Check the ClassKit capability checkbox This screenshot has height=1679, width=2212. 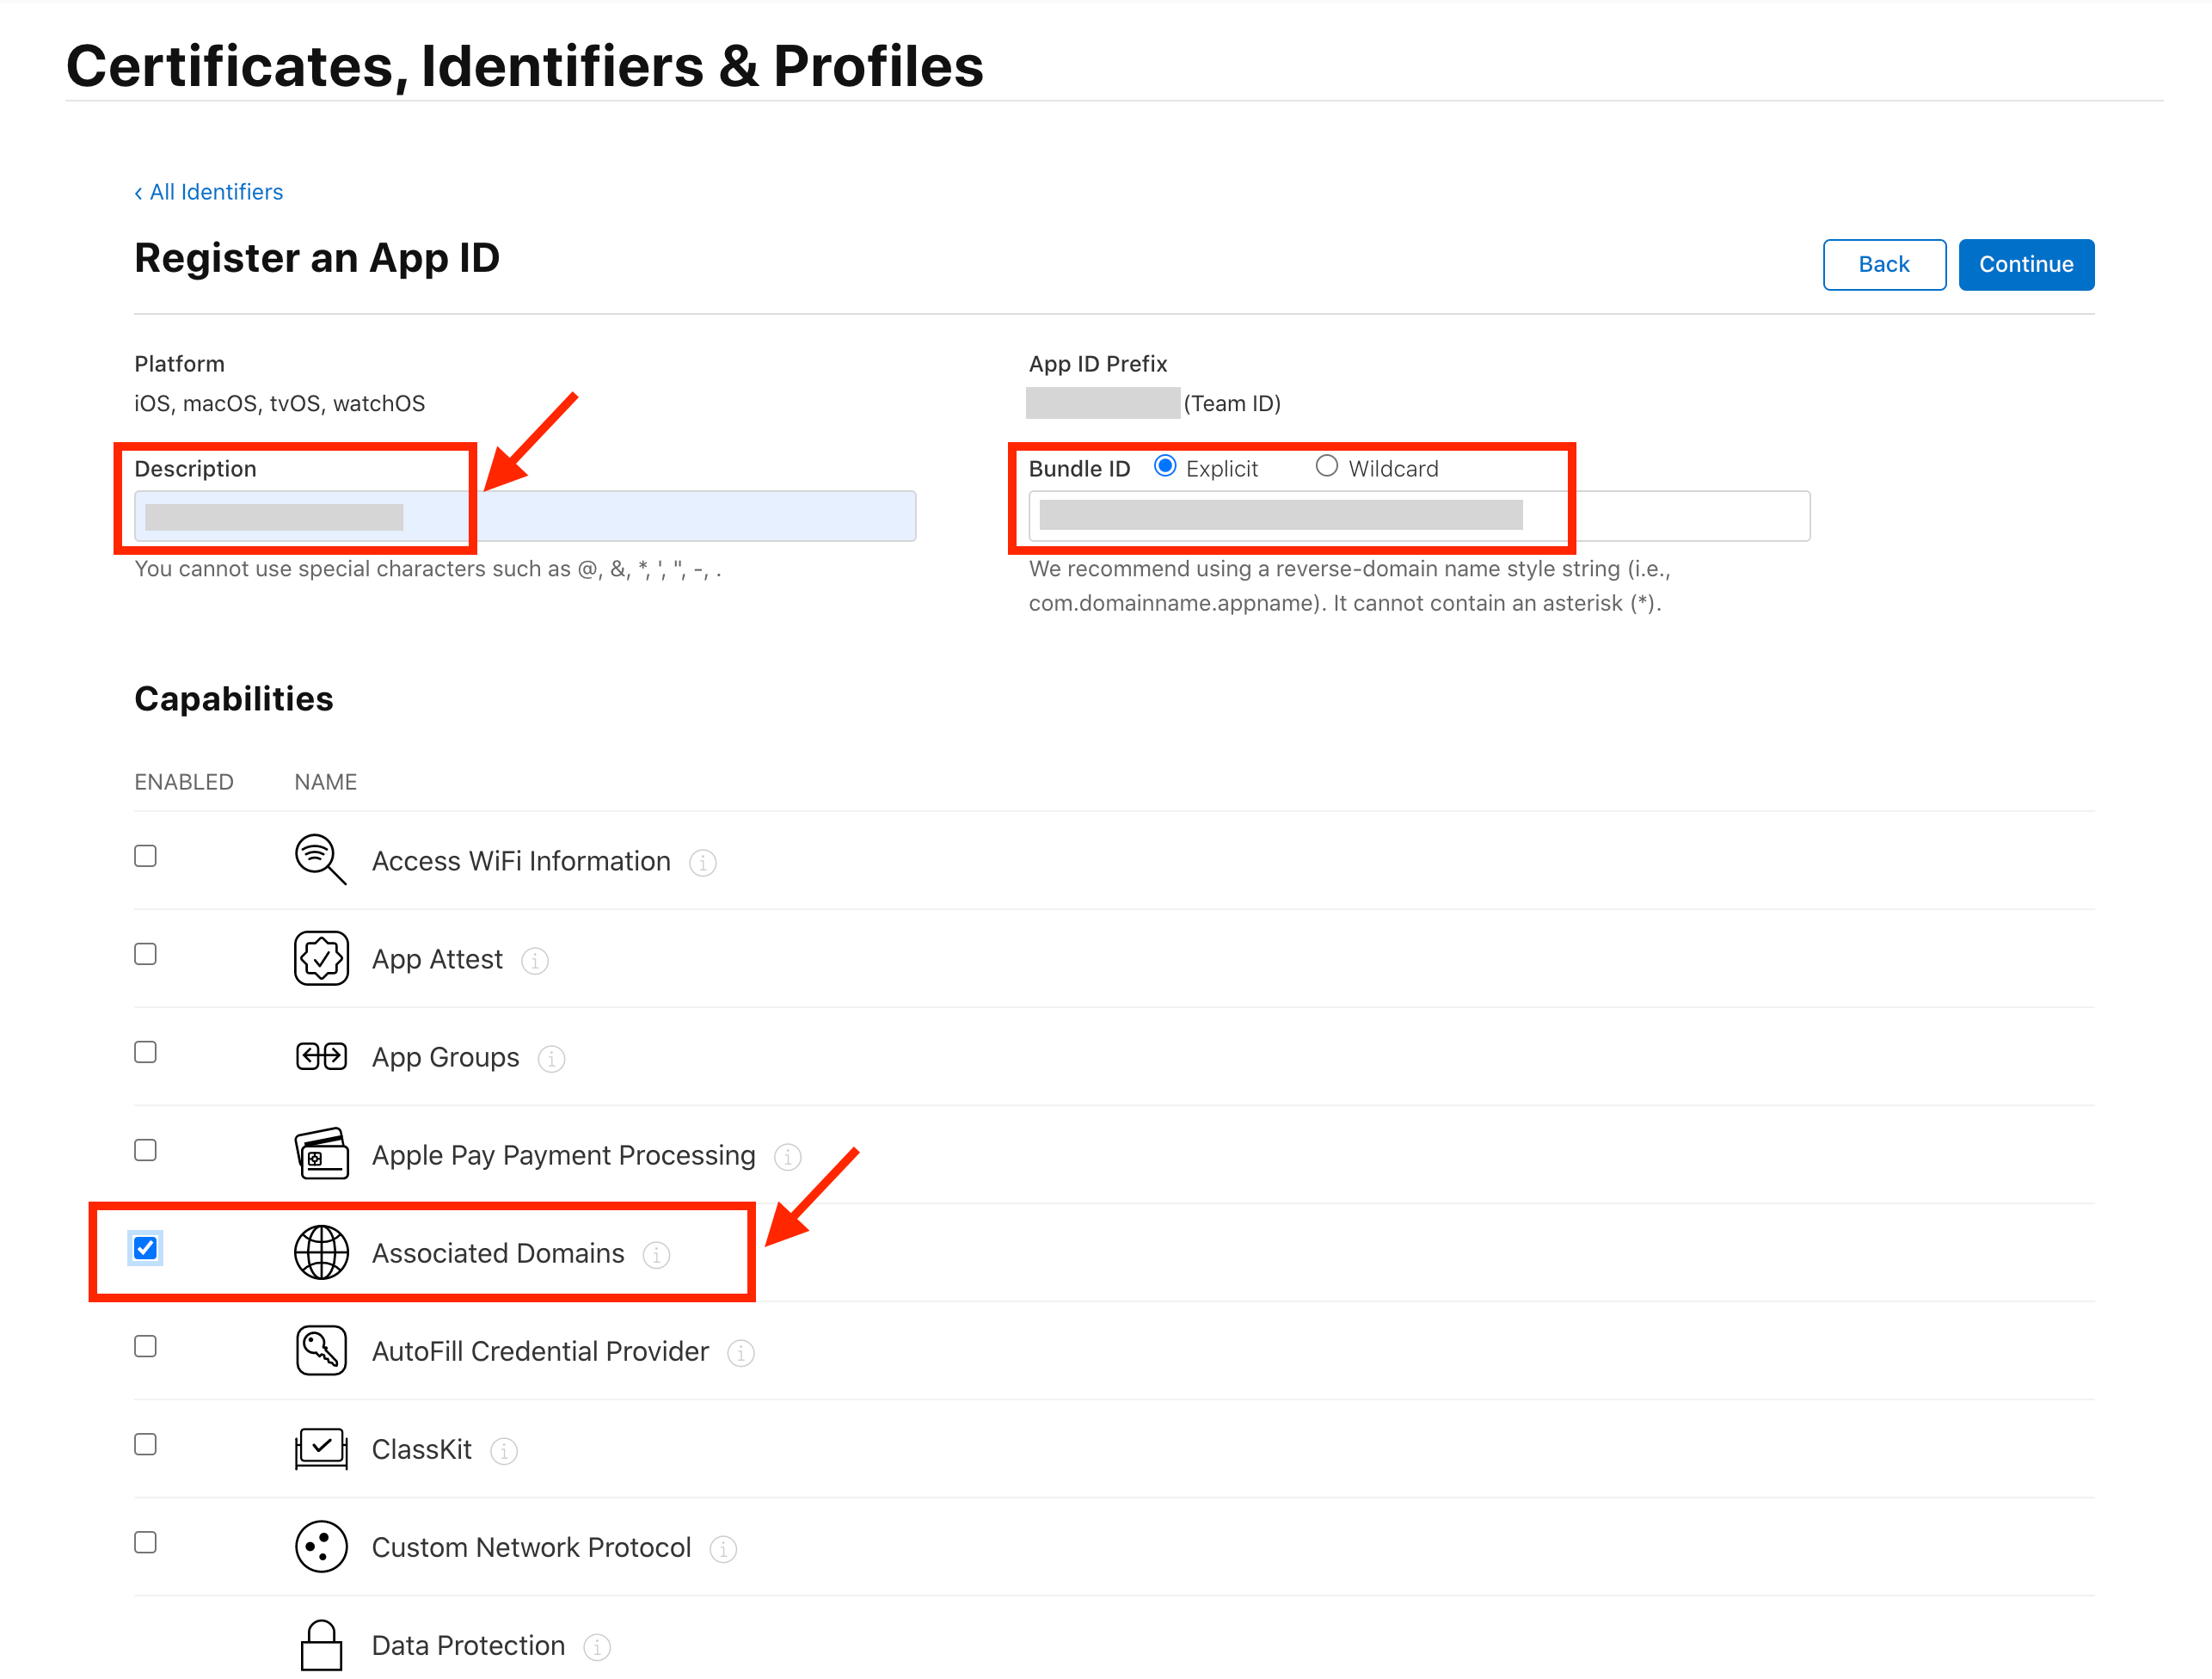pos(145,1444)
